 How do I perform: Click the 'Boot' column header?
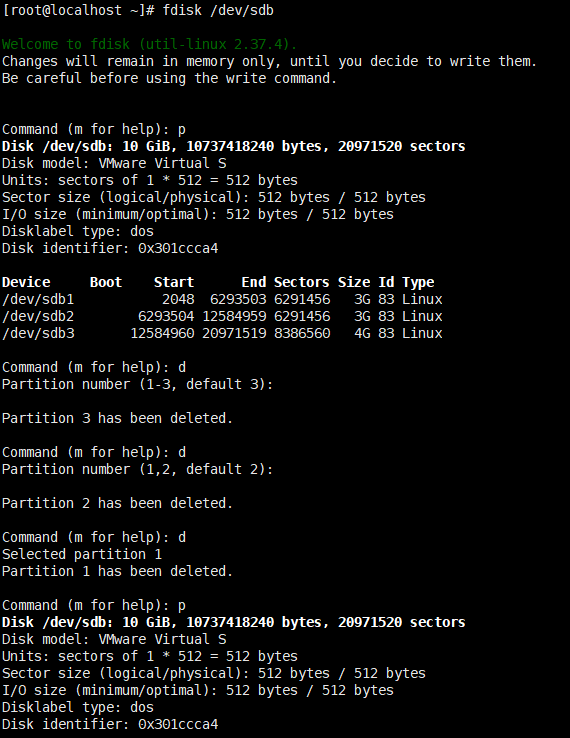point(106,282)
